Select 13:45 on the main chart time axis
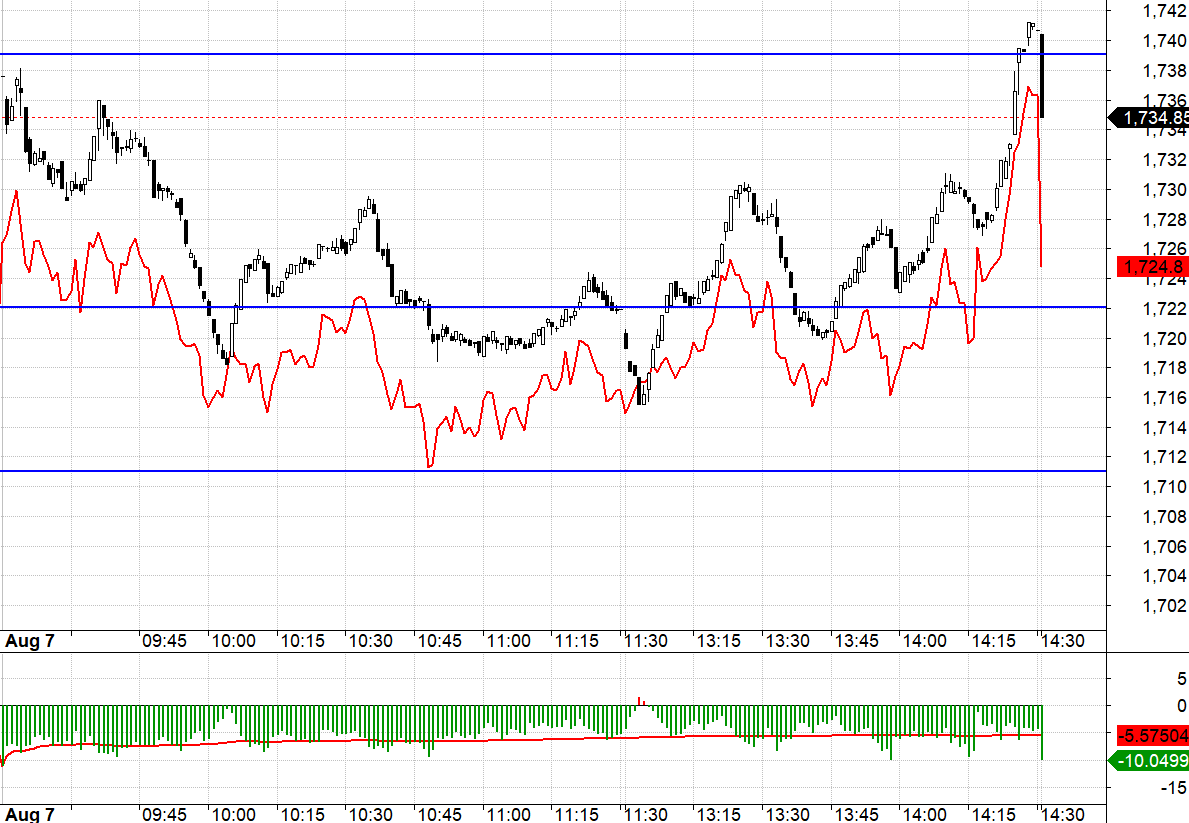 tap(859, 641)
